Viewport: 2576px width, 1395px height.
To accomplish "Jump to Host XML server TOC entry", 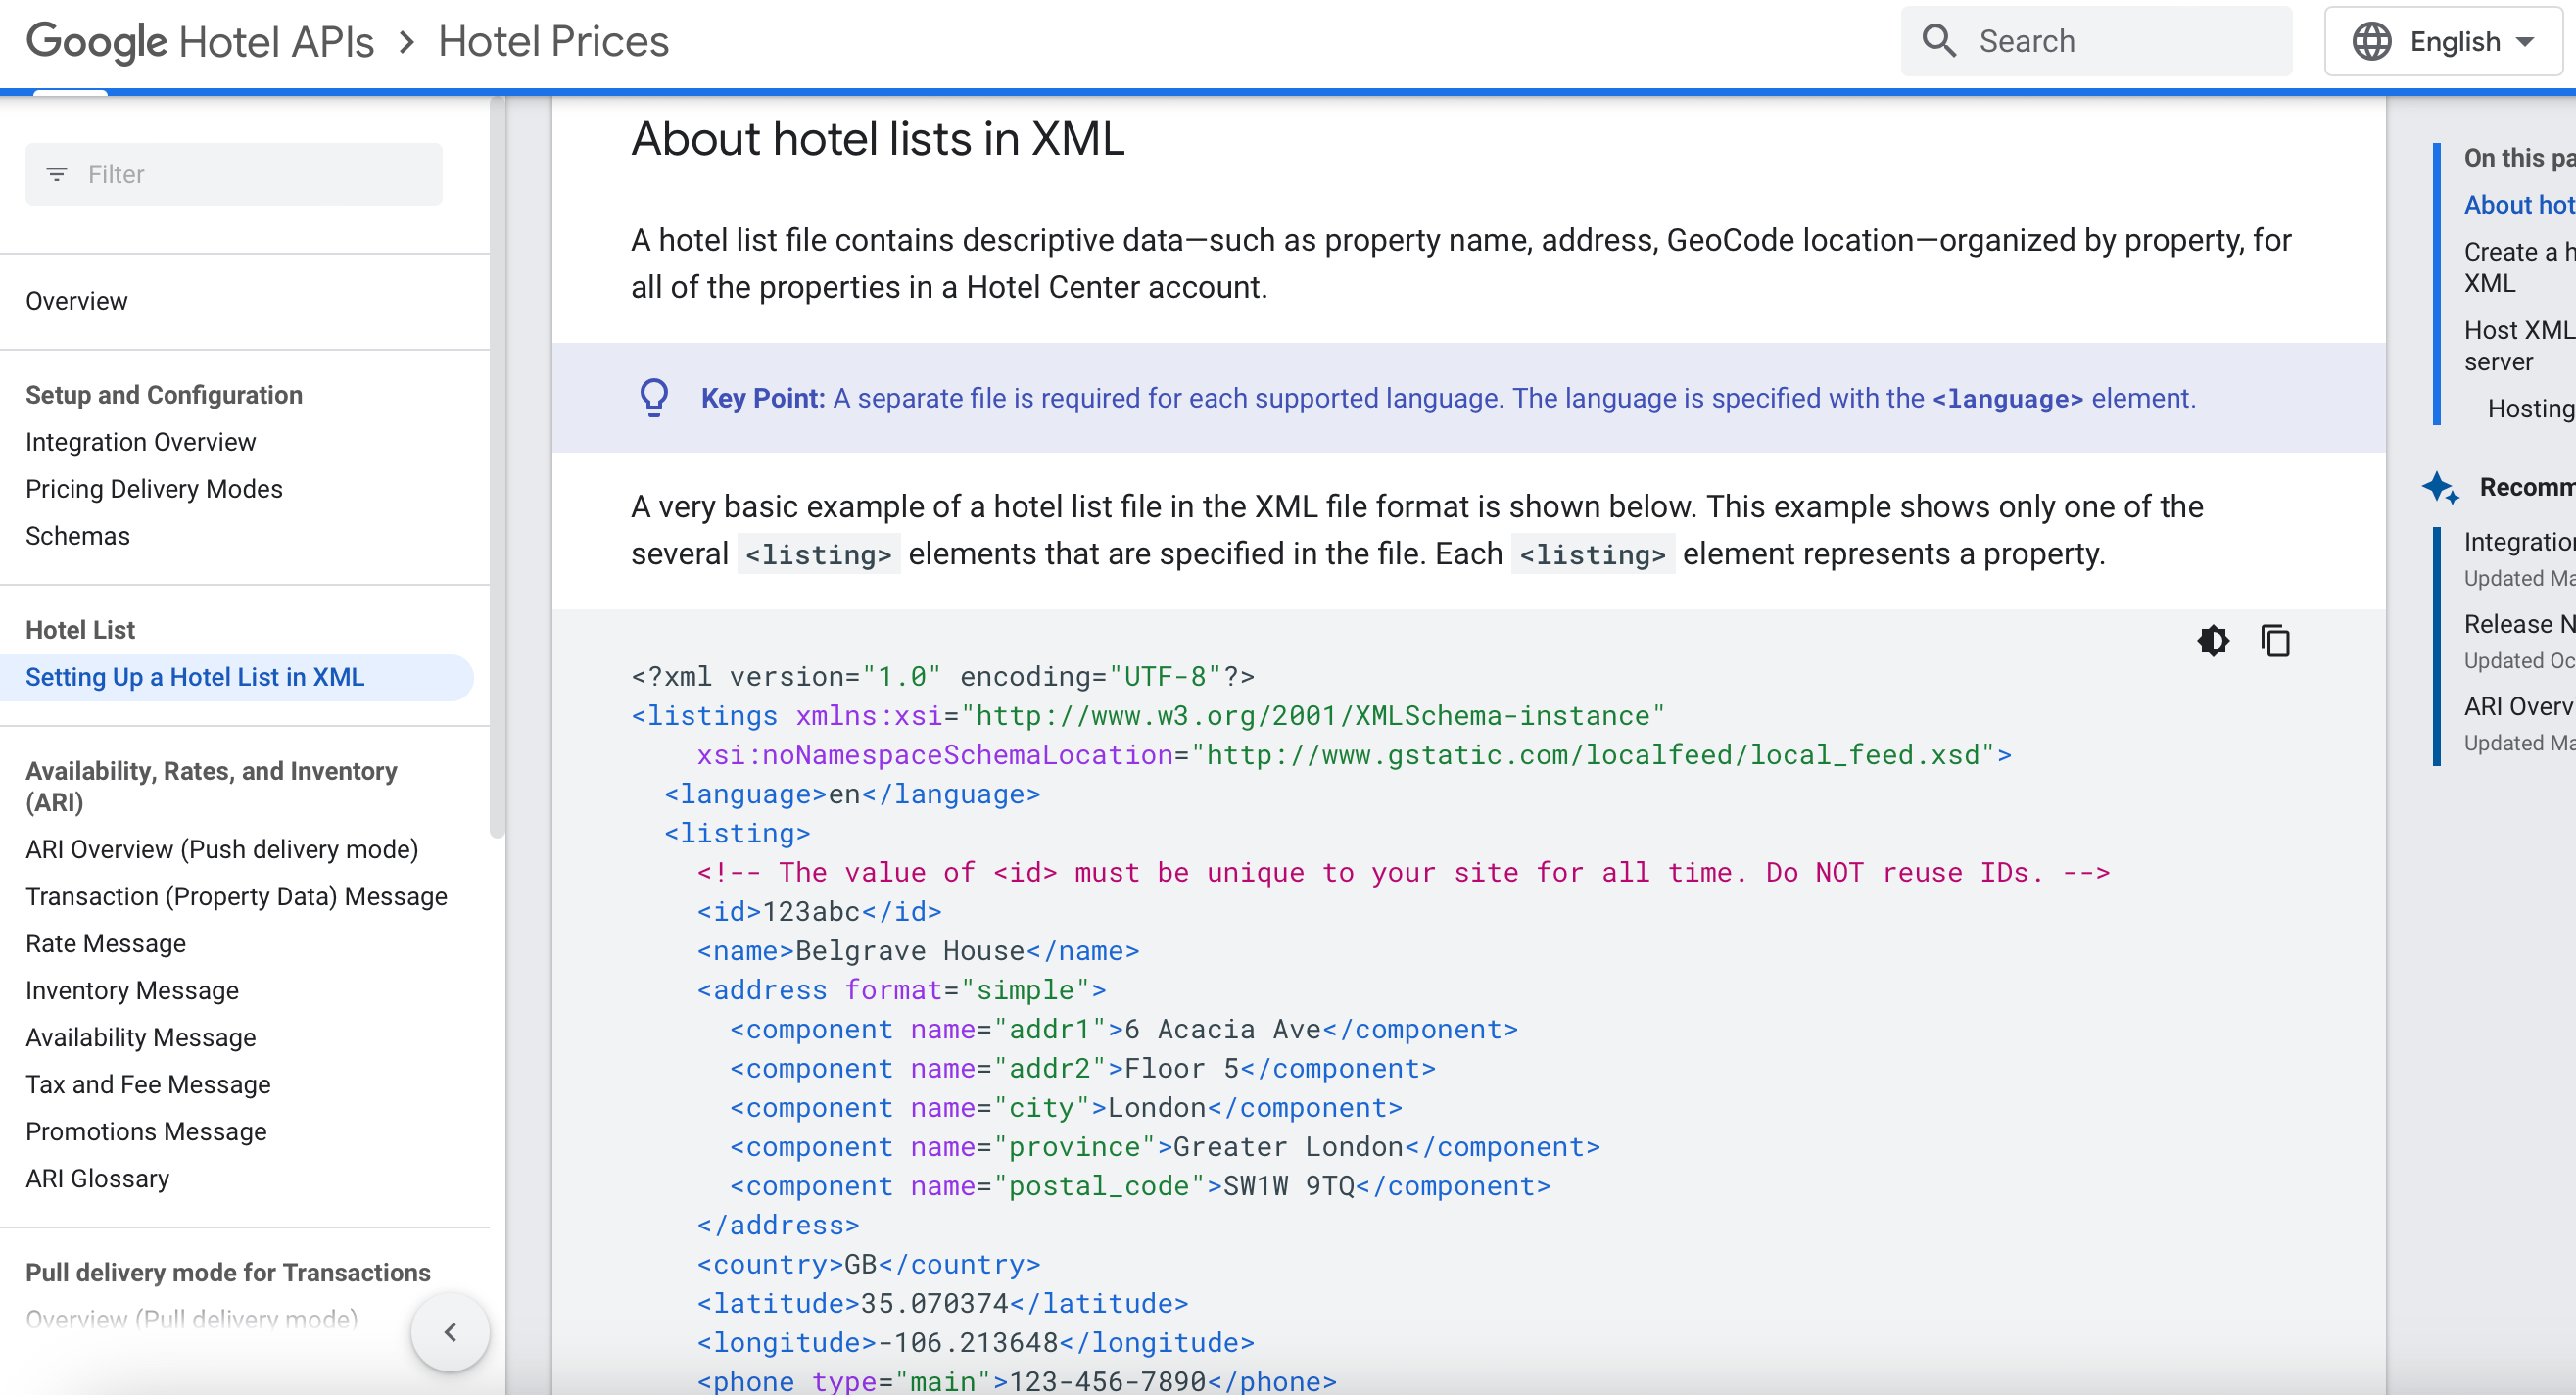I will 2519,345.
